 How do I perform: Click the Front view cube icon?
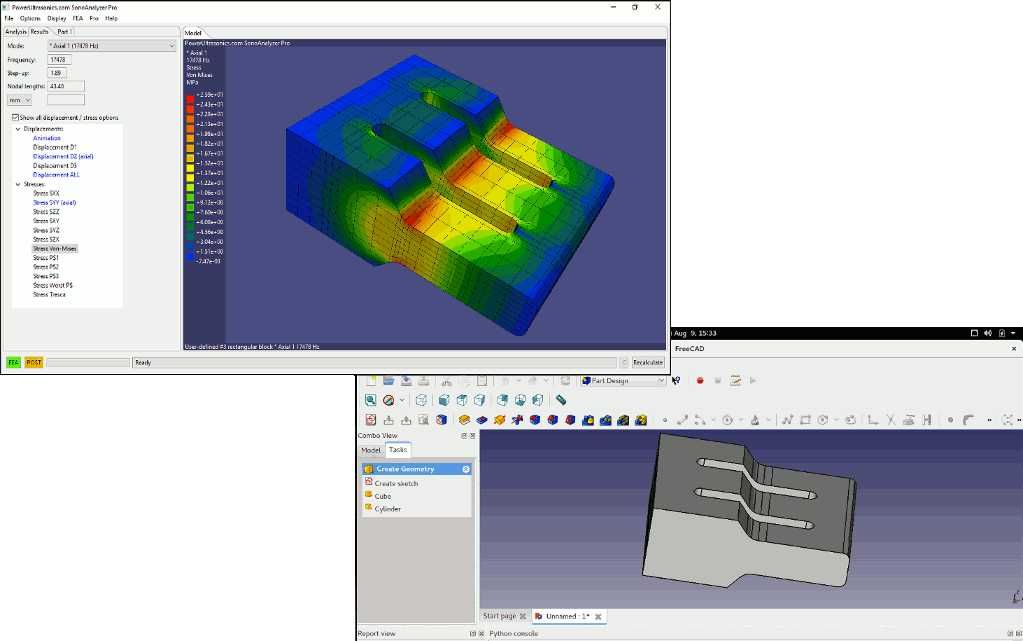[x=444, y=400]
